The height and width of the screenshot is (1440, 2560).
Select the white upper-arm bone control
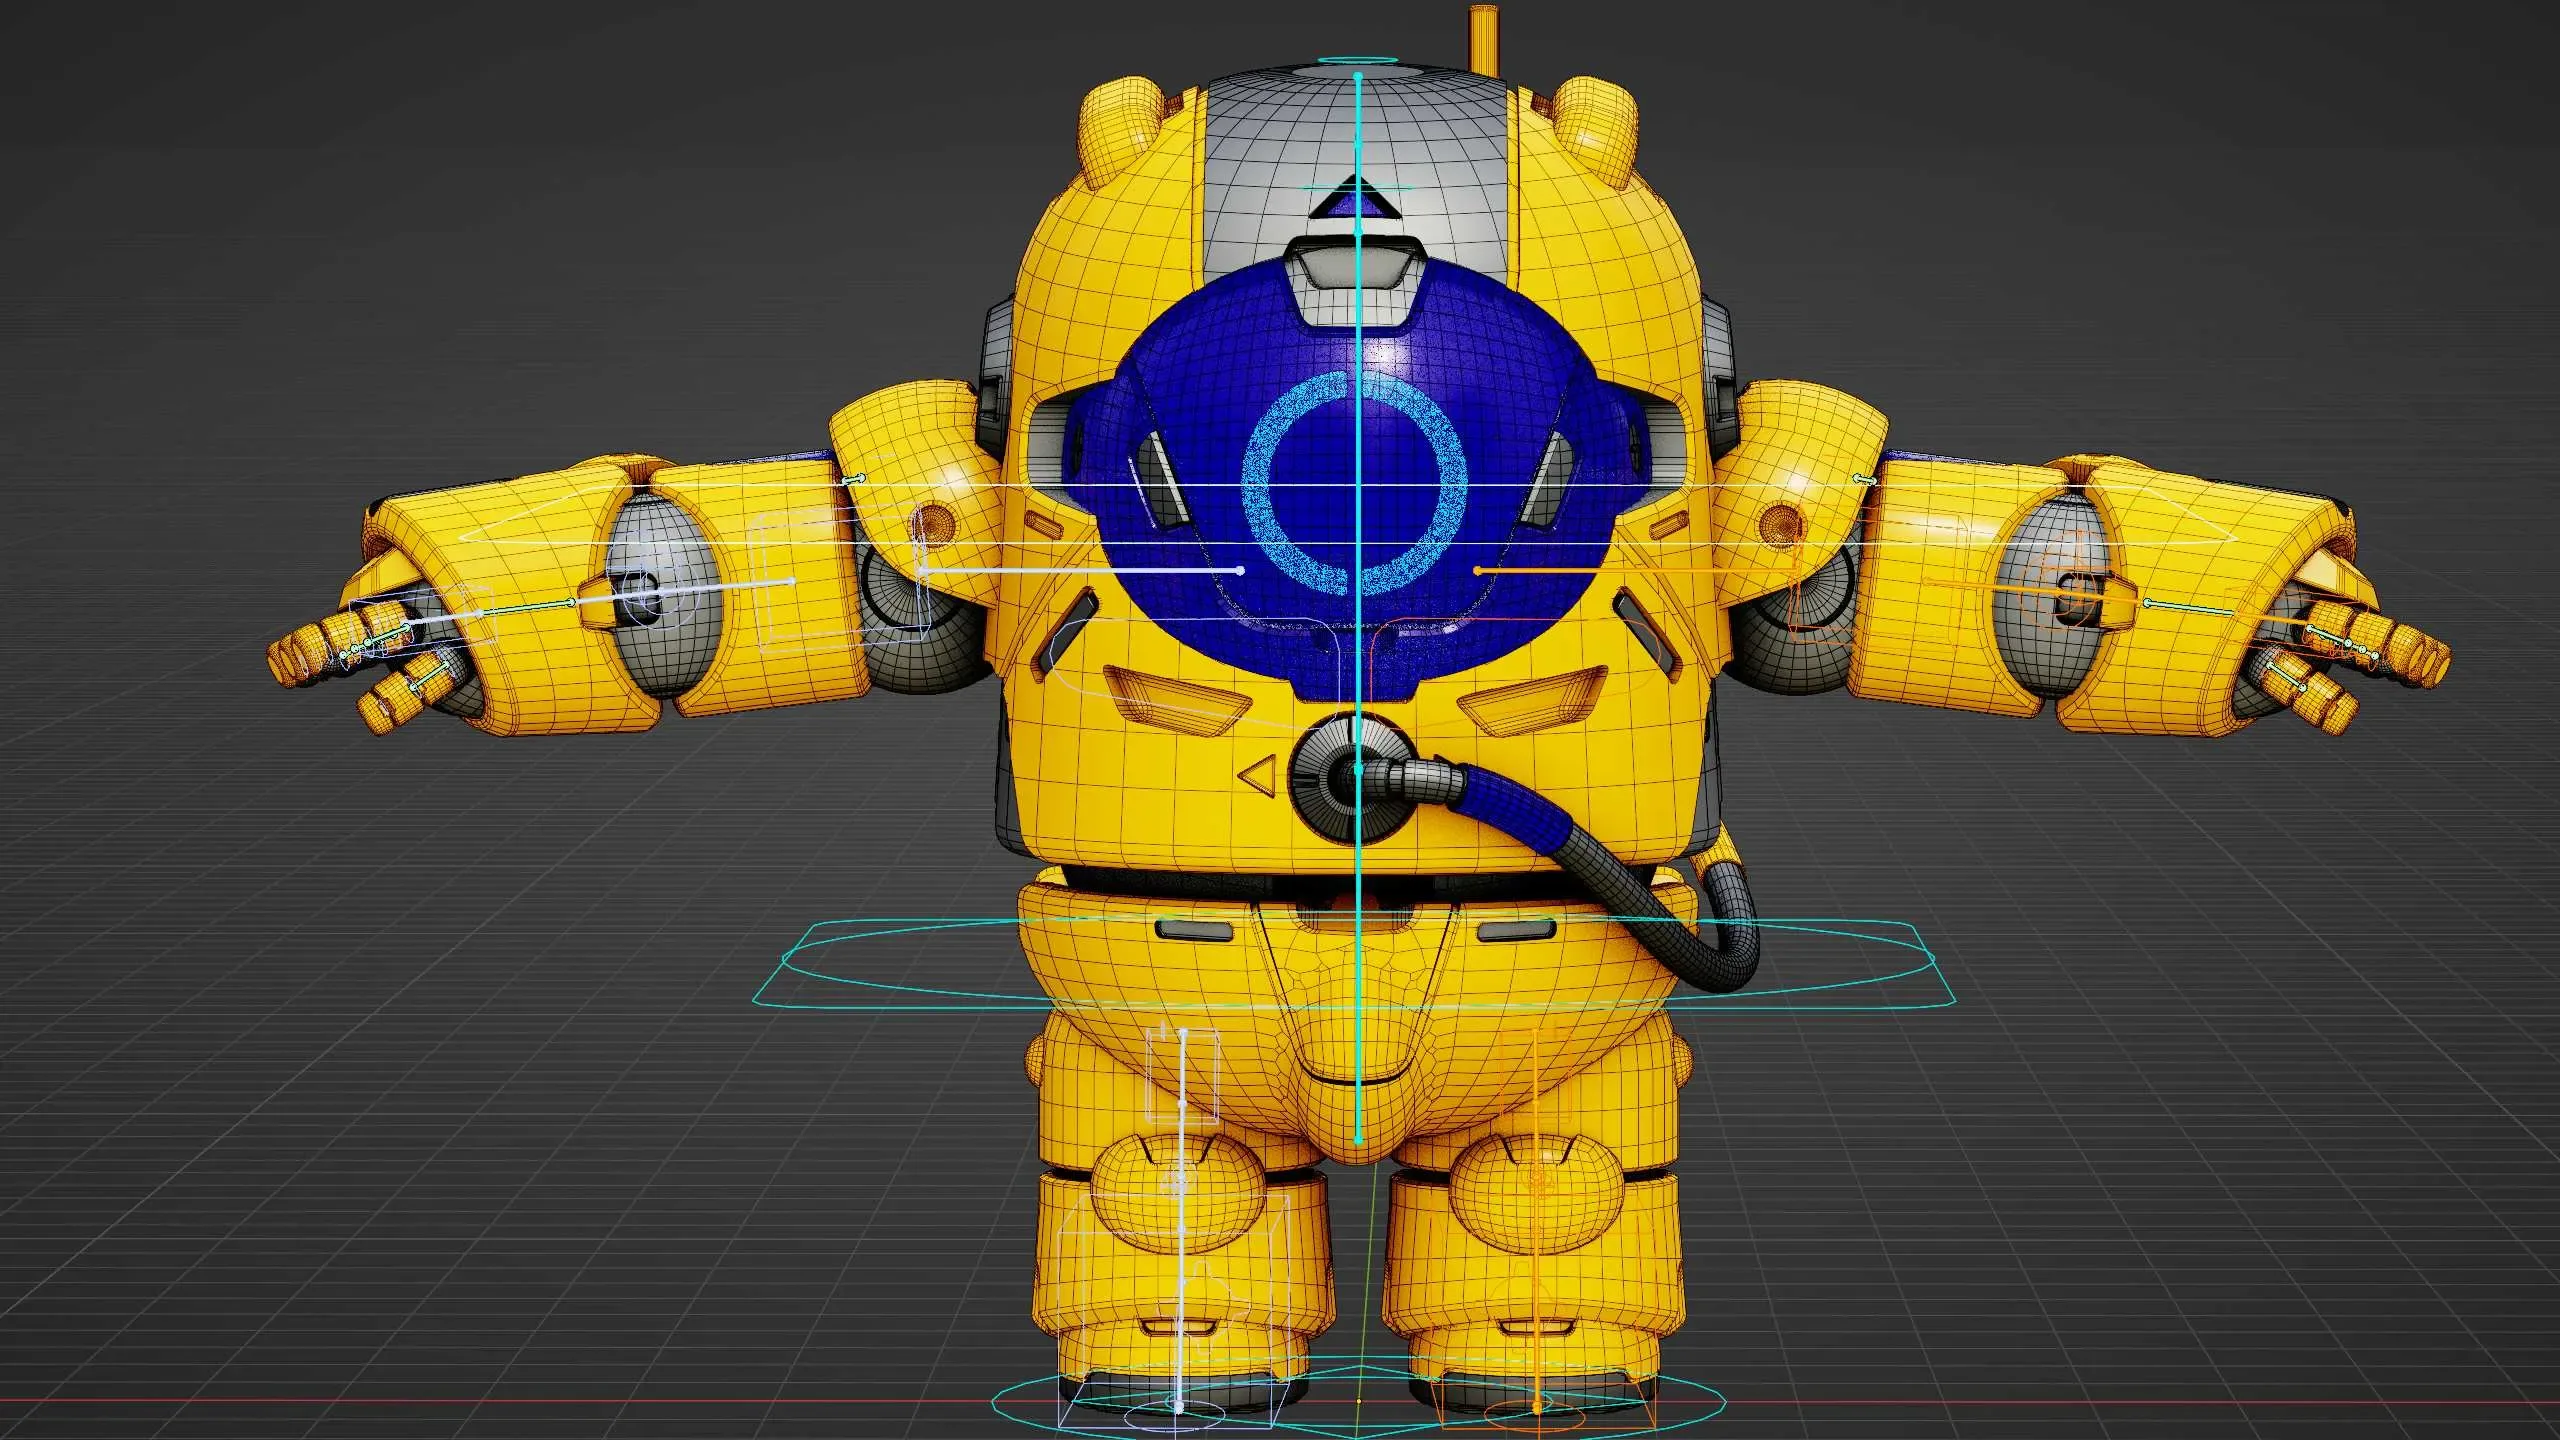click(1081, 570)
